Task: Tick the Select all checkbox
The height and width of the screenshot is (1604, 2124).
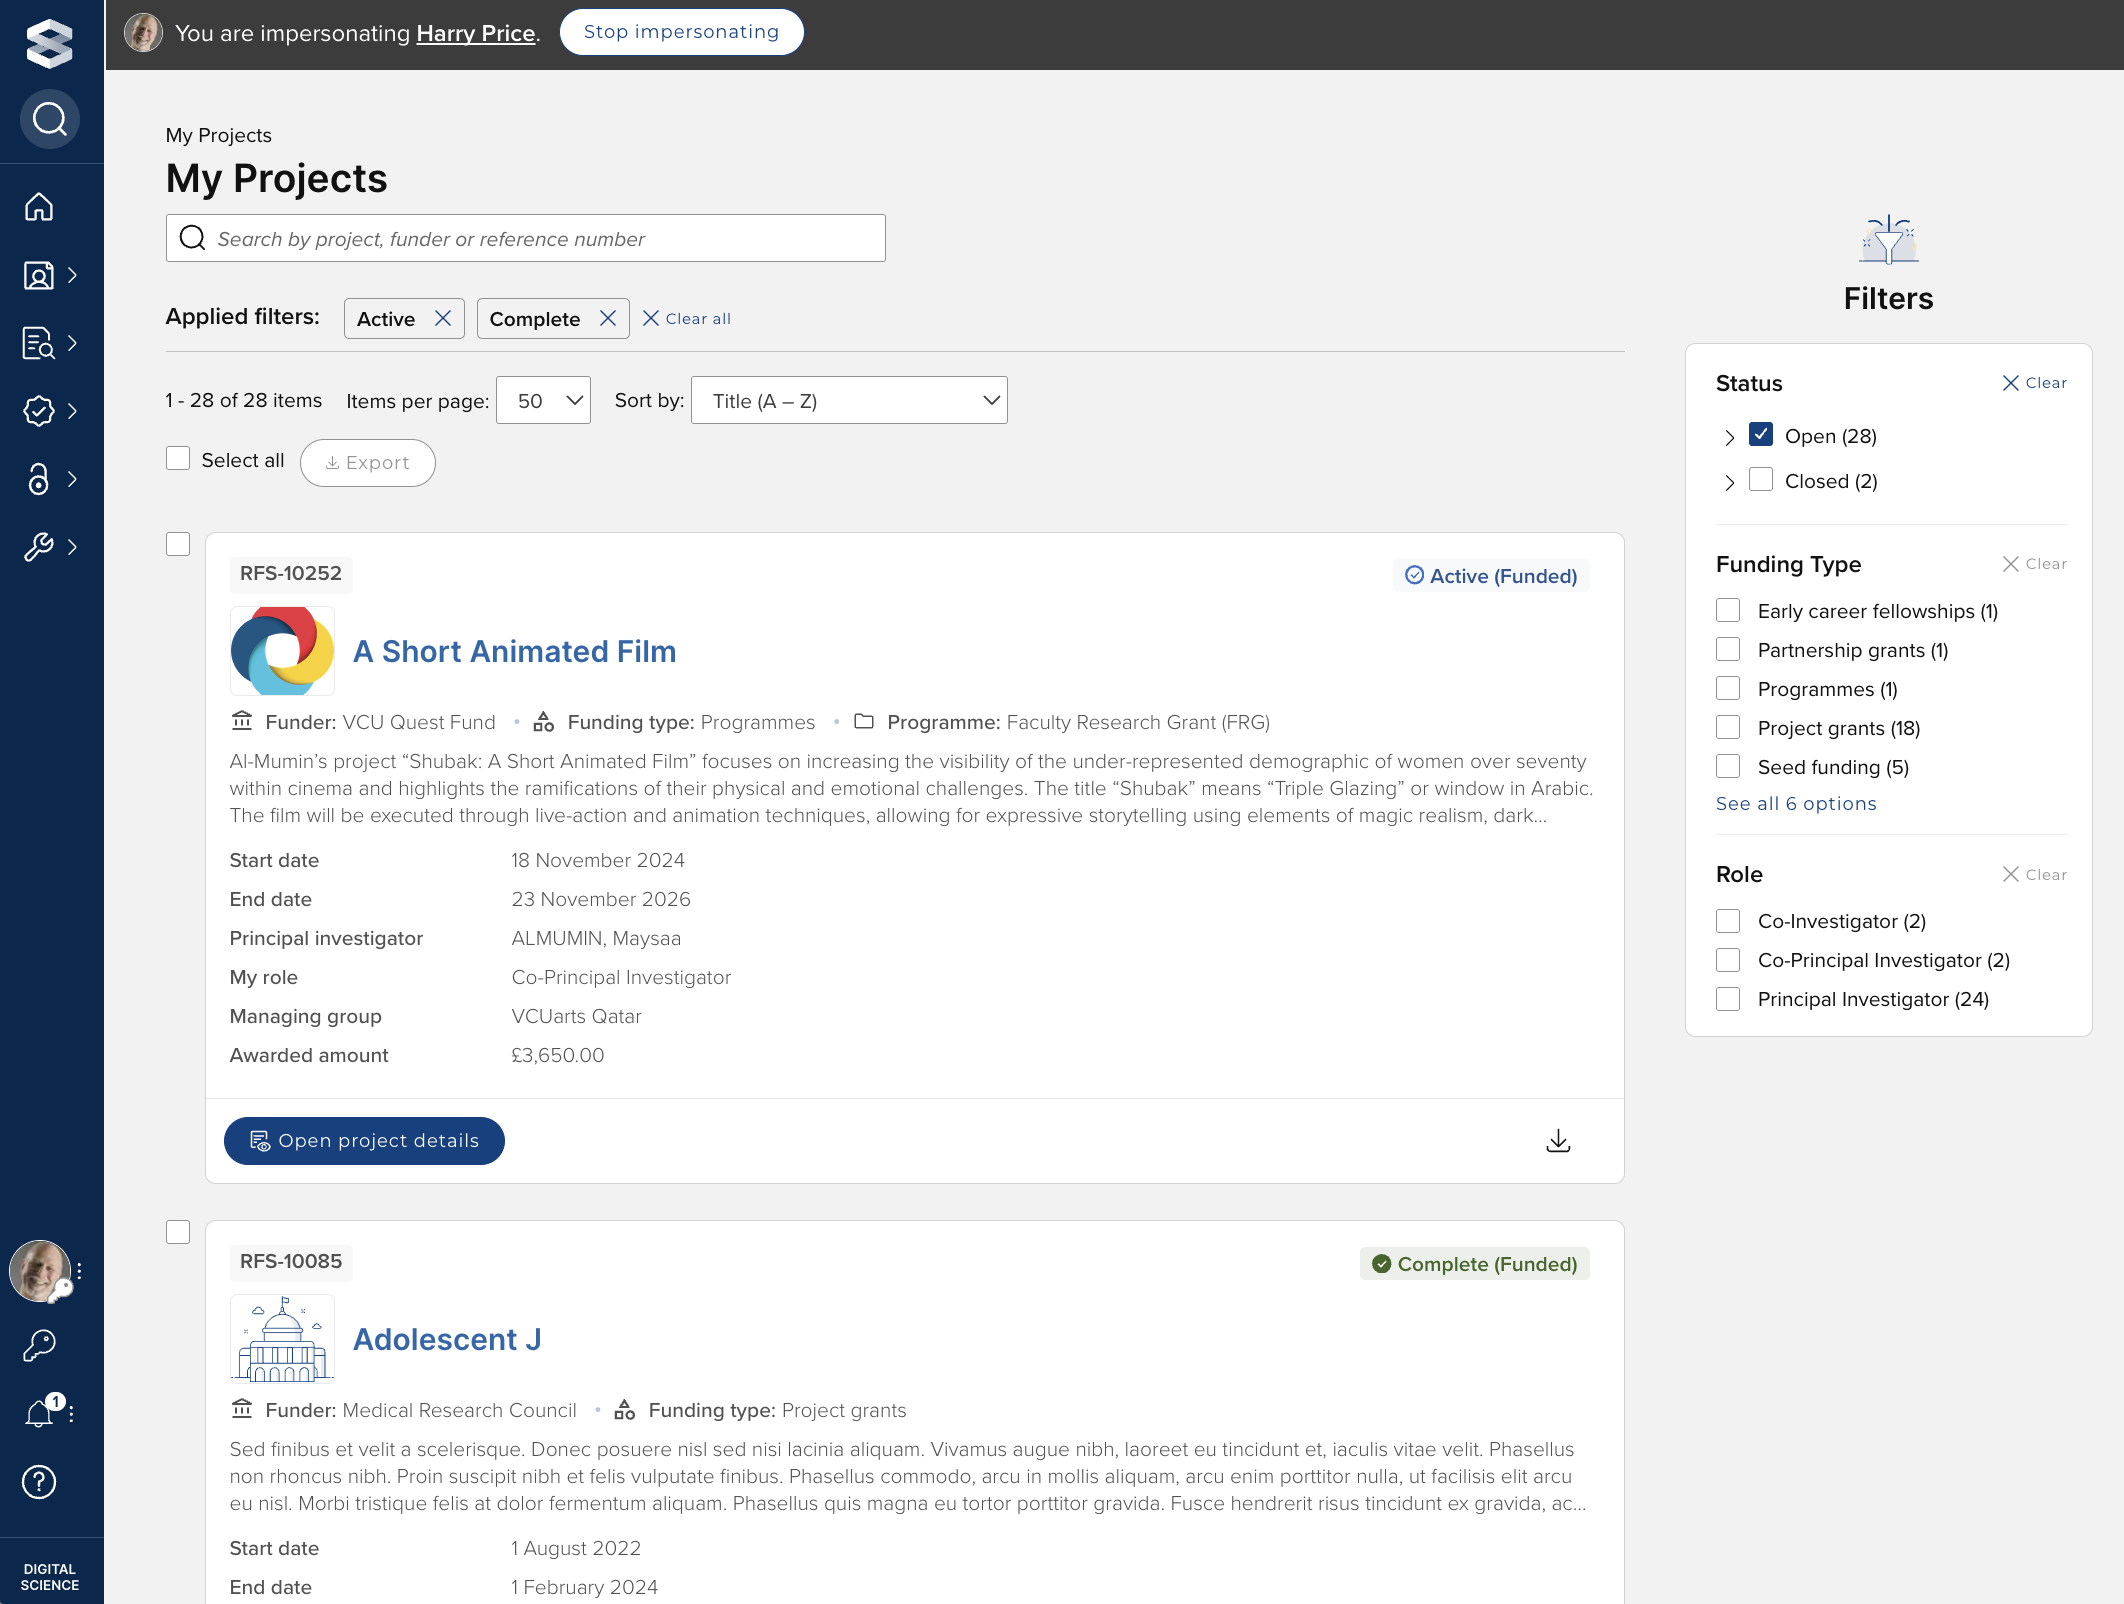Action: click(178, 459)
